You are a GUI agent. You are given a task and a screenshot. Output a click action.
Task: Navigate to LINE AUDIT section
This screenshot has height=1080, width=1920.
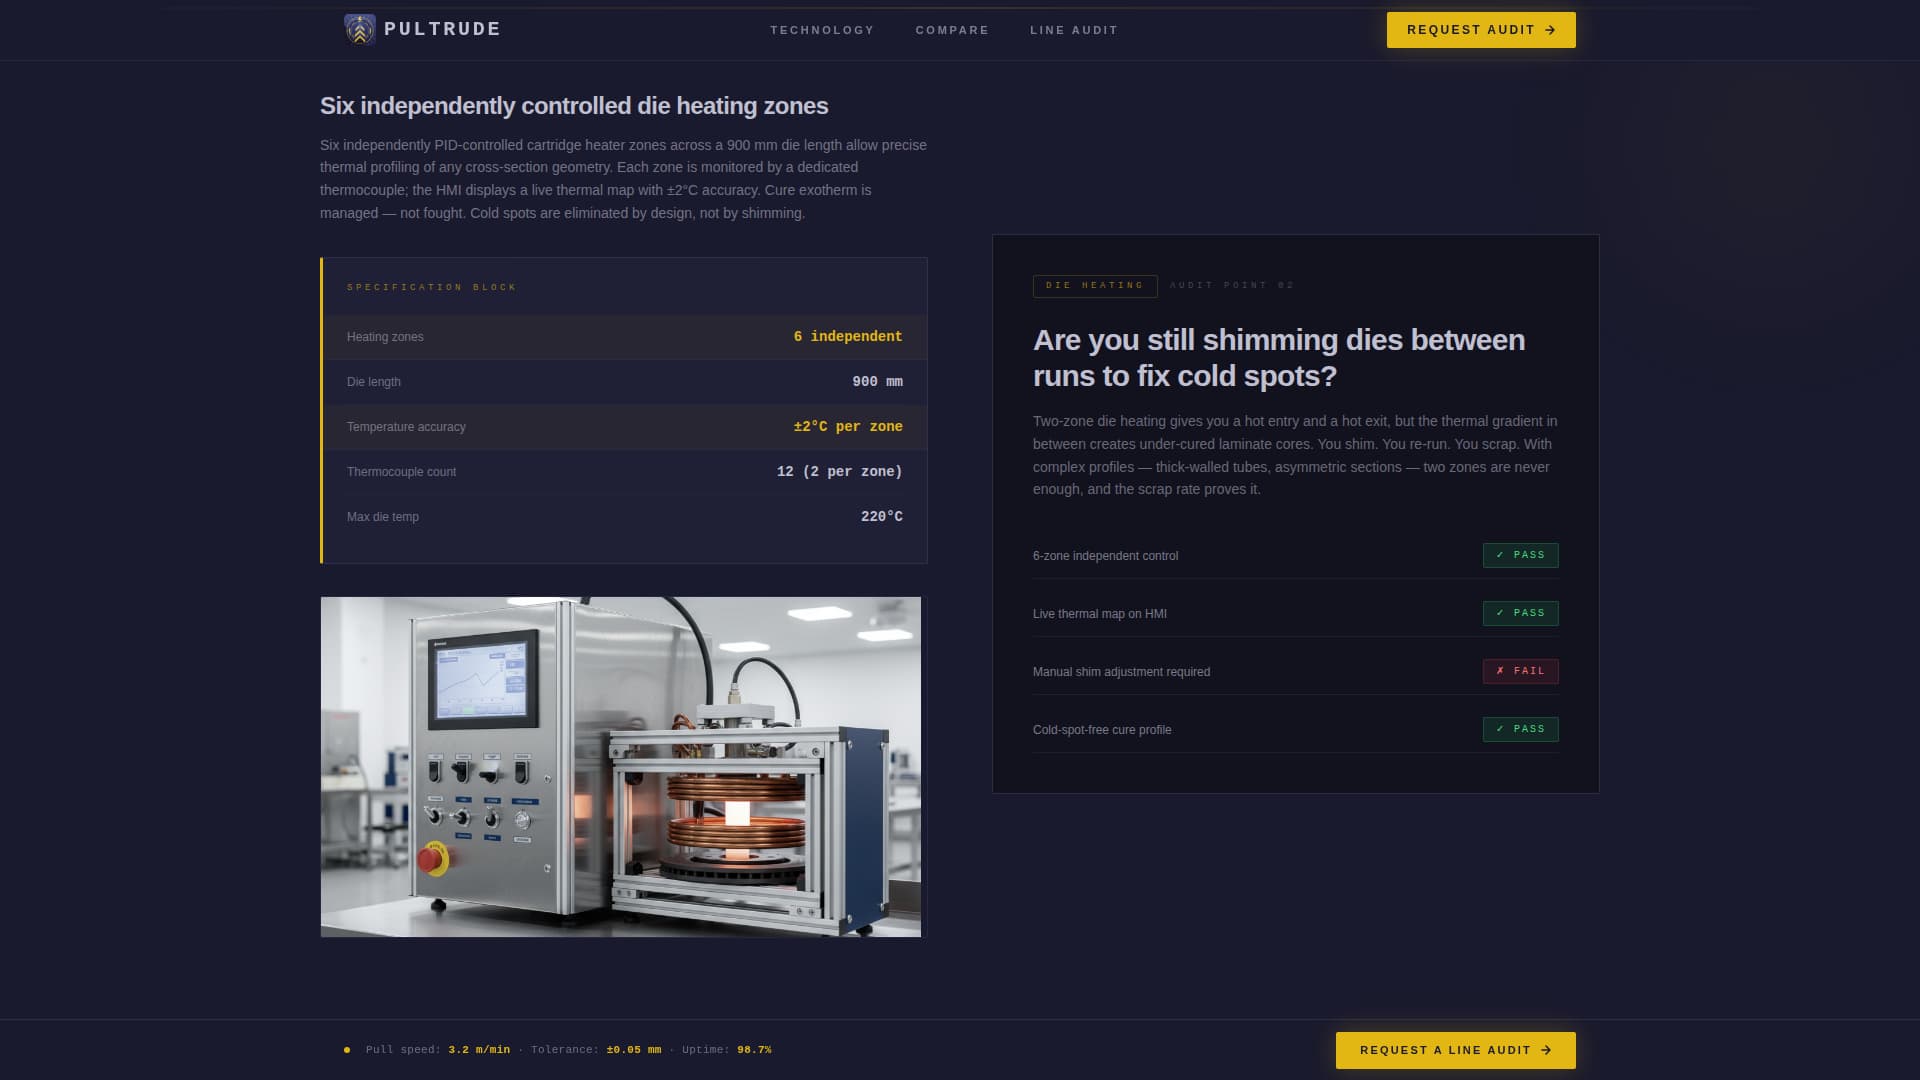1073,30
